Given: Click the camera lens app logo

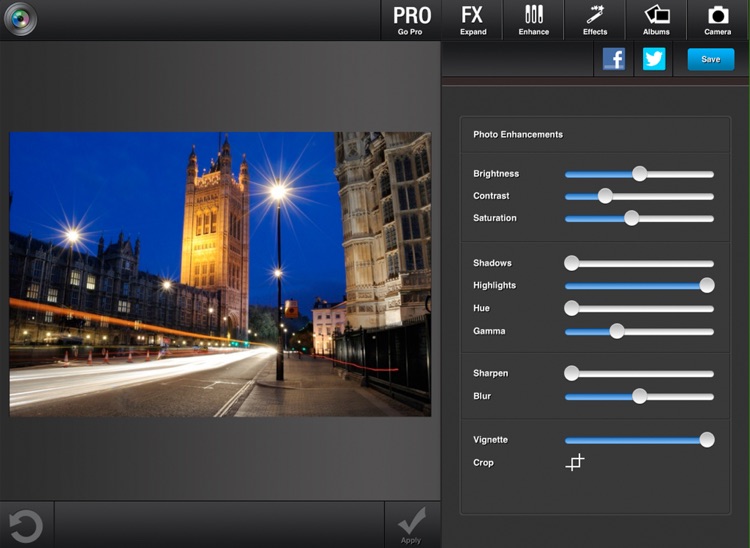Looking at the screenshot, I should [20, 19].
